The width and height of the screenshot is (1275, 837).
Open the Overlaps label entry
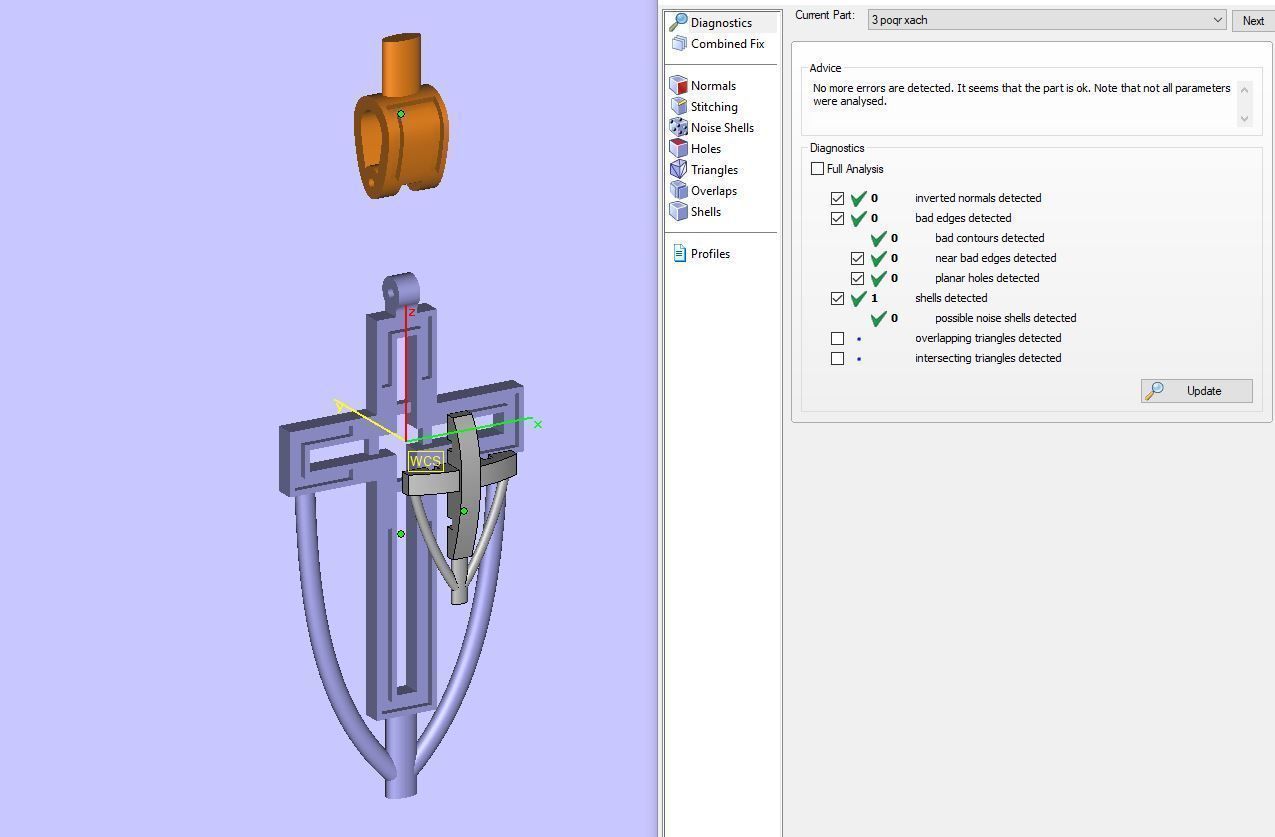click(713, 191)
